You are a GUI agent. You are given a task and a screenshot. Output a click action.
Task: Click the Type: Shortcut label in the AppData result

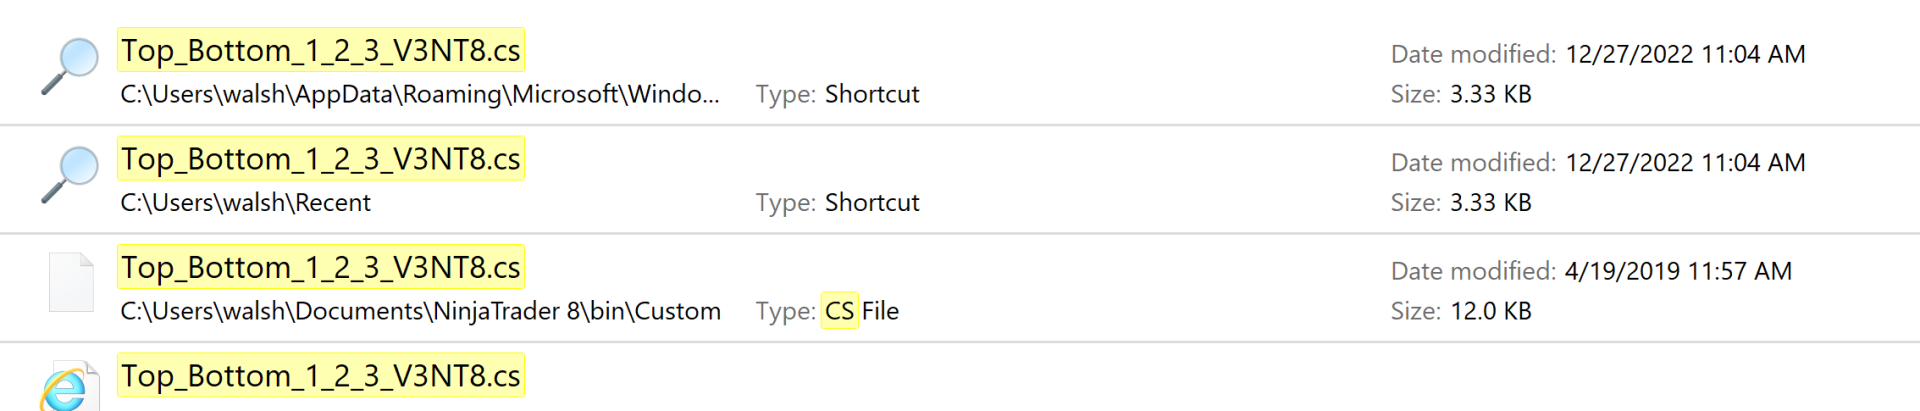coord(837,94)
